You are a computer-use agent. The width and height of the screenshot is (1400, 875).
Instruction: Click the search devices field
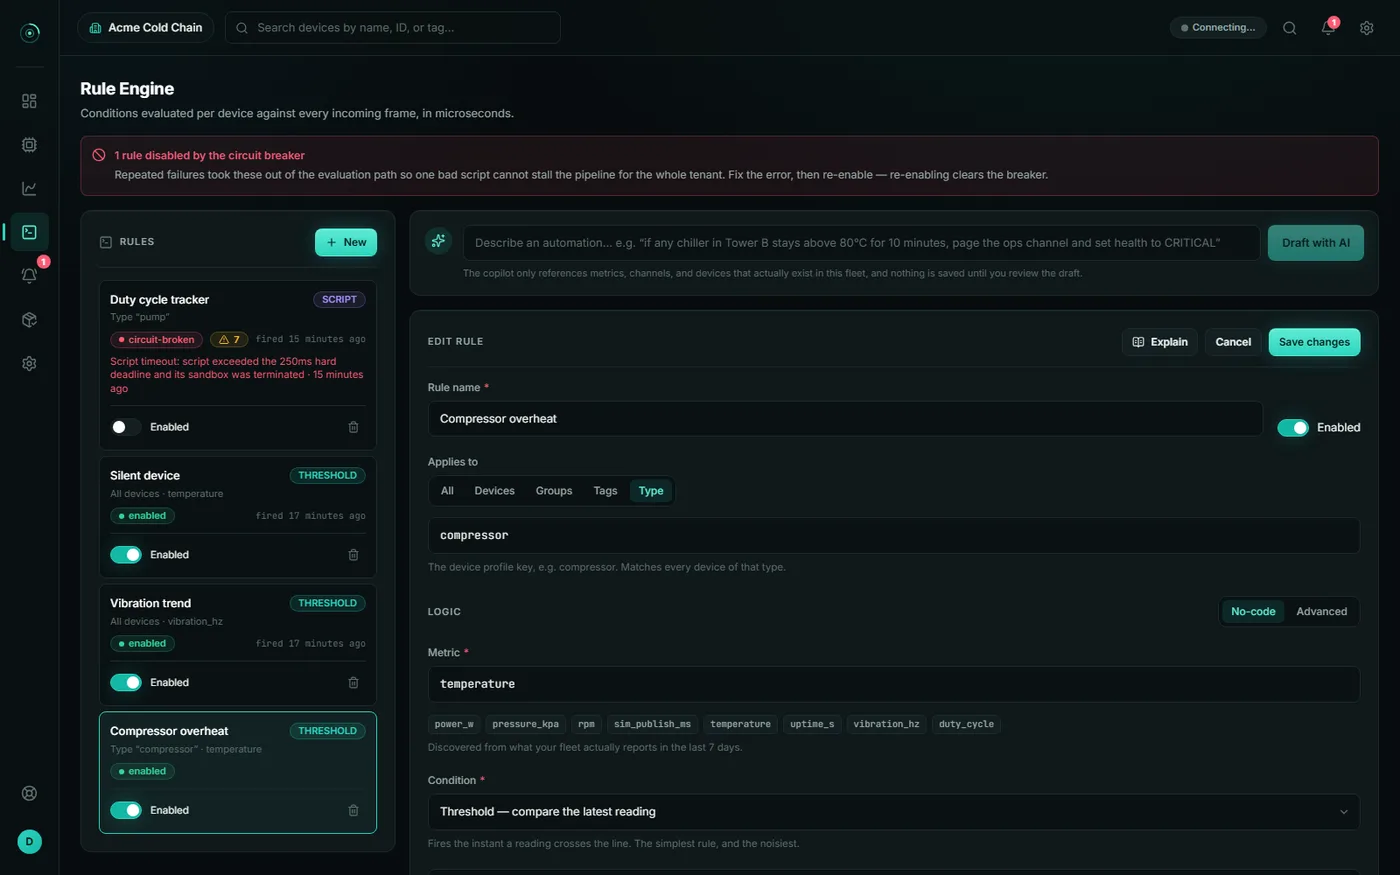[x=393, y=28]
